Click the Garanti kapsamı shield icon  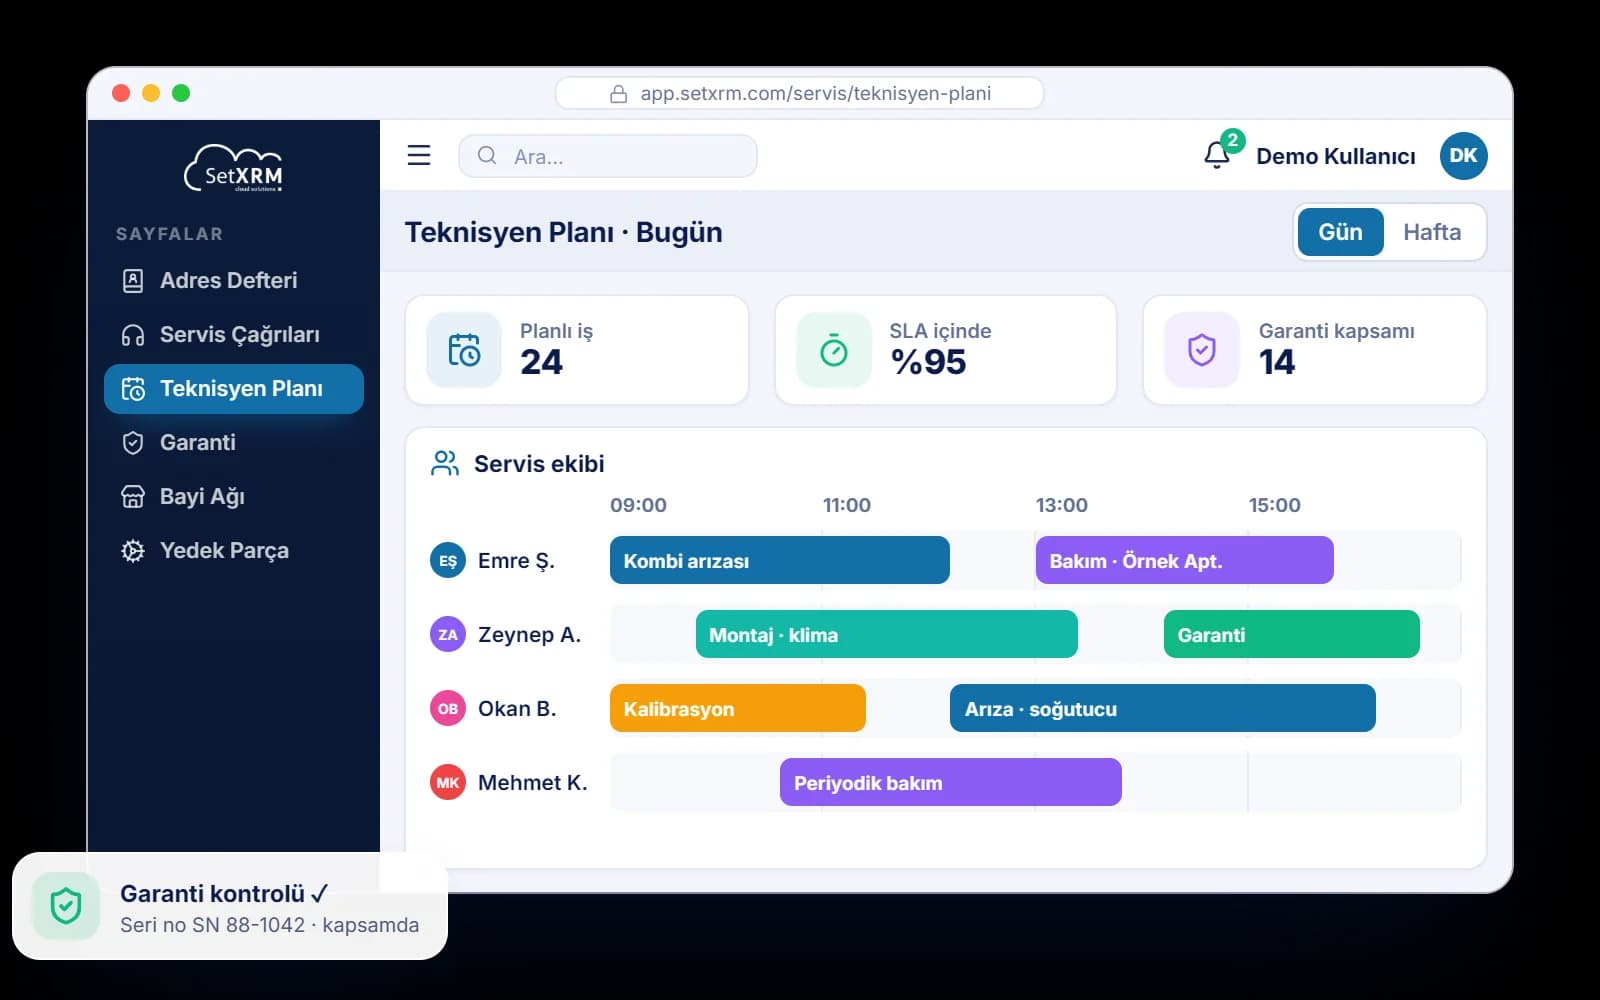[1202, 350]
